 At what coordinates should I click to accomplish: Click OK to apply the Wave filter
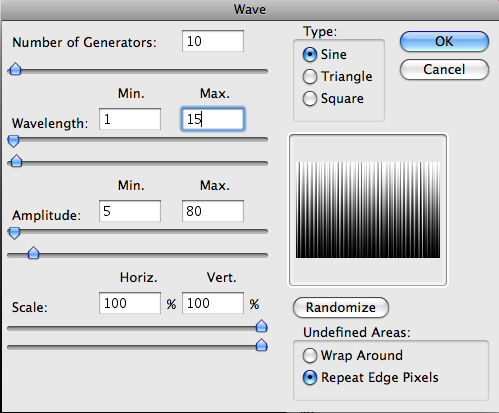pyautogui.click(x=444, y=41)
